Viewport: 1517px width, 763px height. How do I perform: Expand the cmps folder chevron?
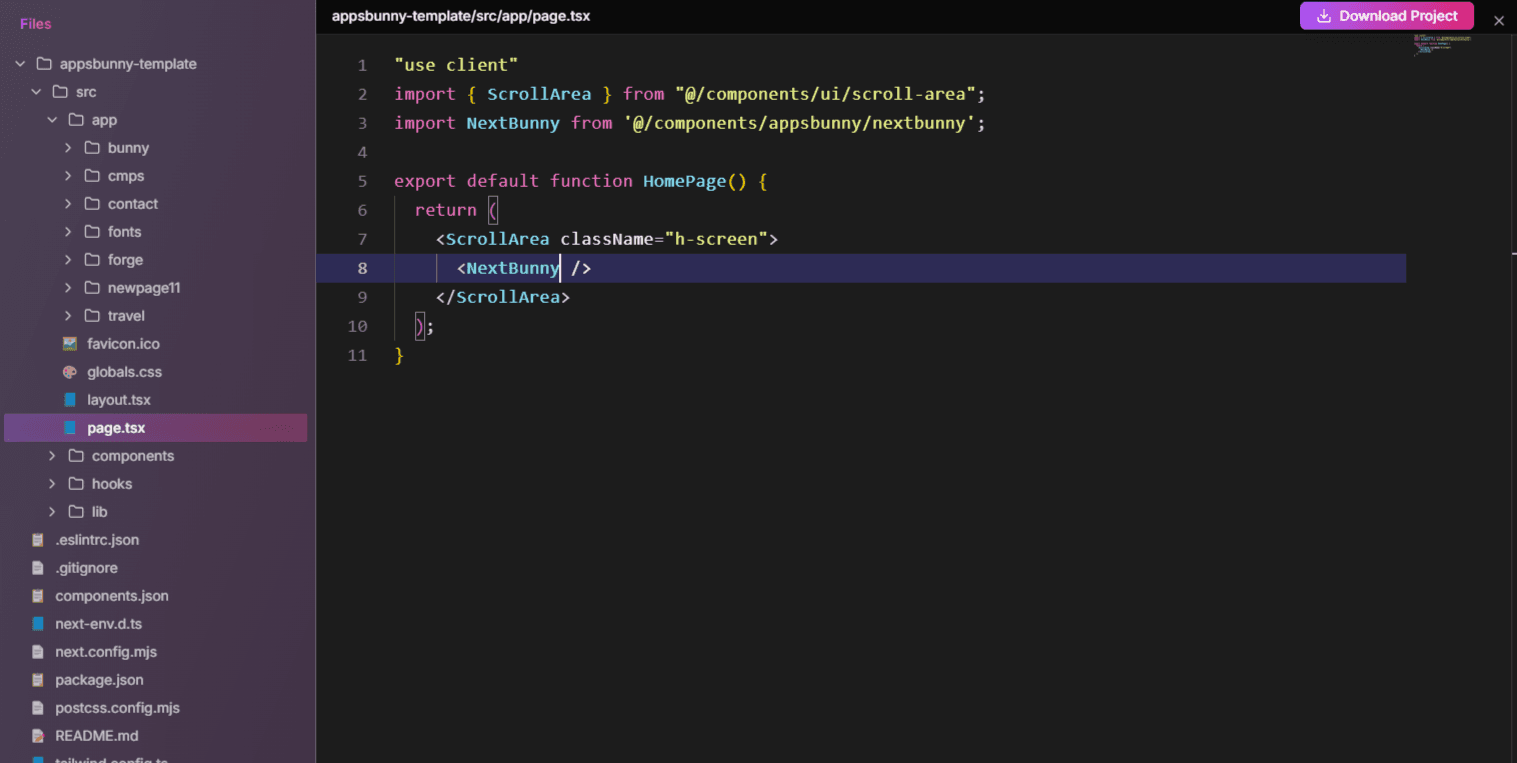(68, 176)
